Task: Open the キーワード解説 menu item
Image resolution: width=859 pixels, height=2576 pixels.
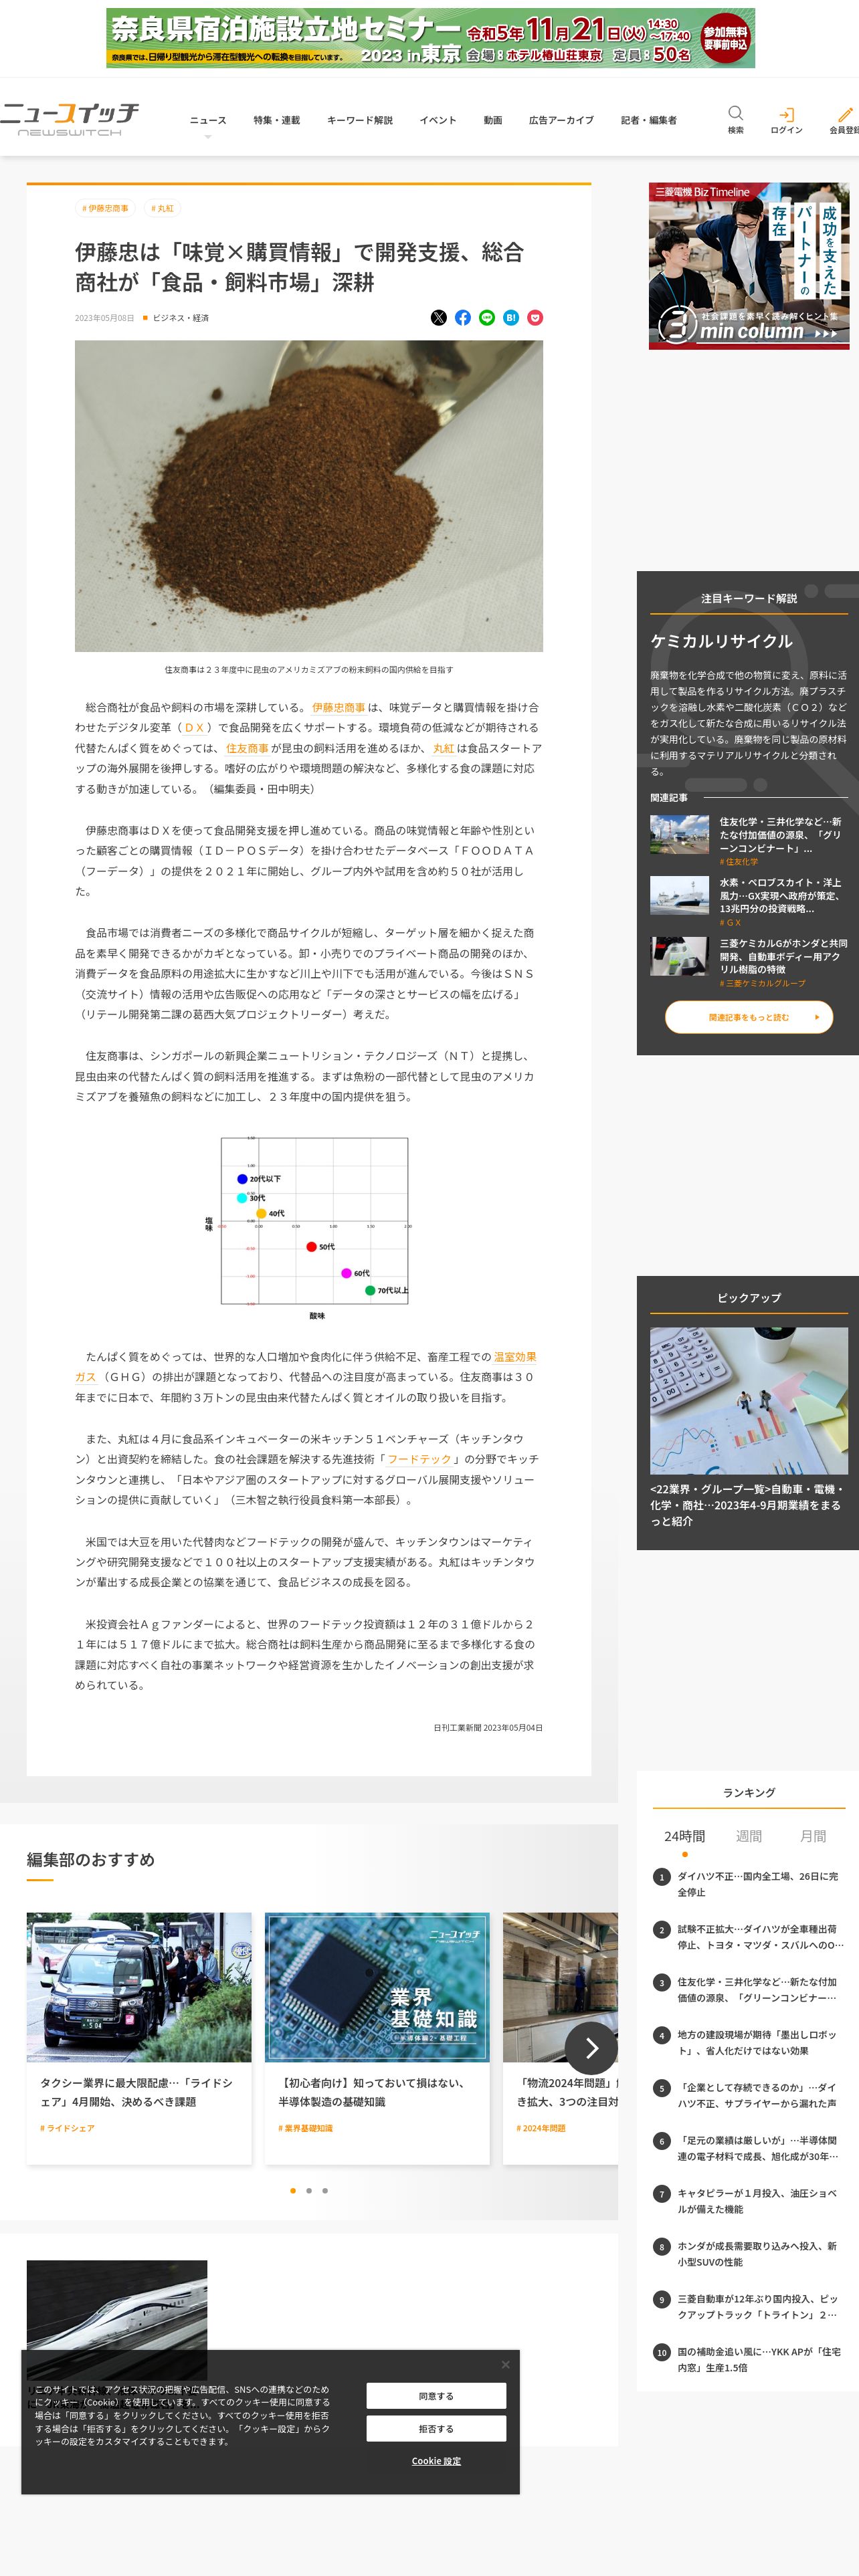Action: tap(360, 120)
